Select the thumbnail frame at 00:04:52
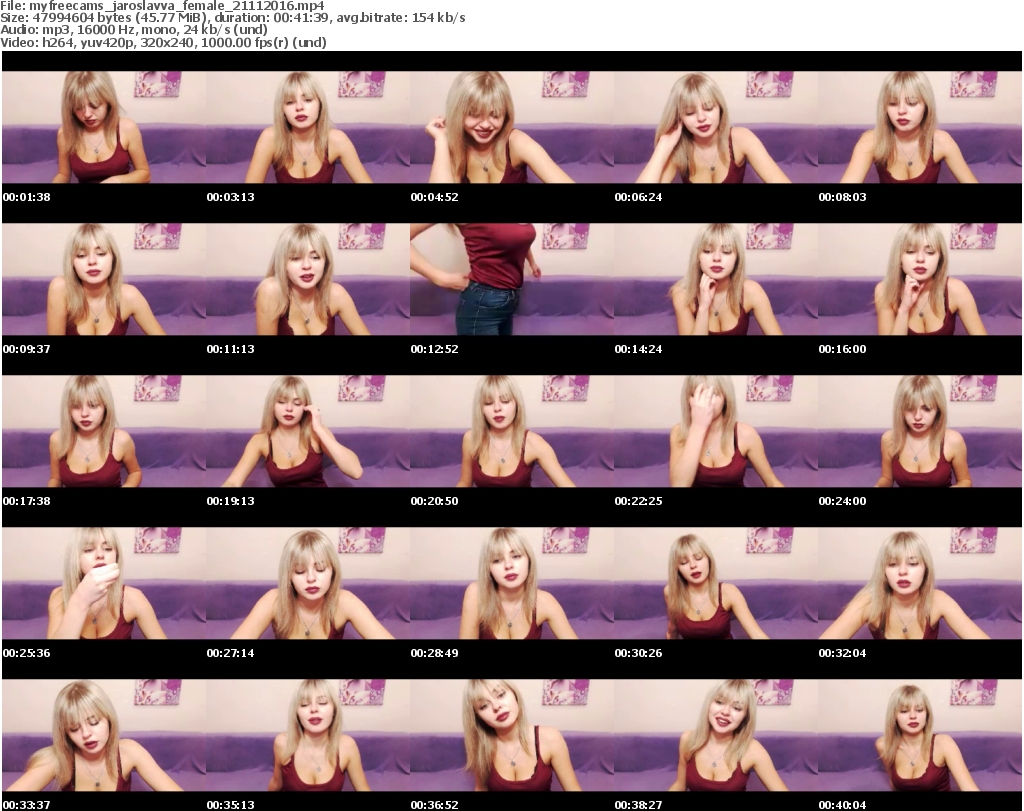This screenshot has width=1024, height=811. coord(512,127)
